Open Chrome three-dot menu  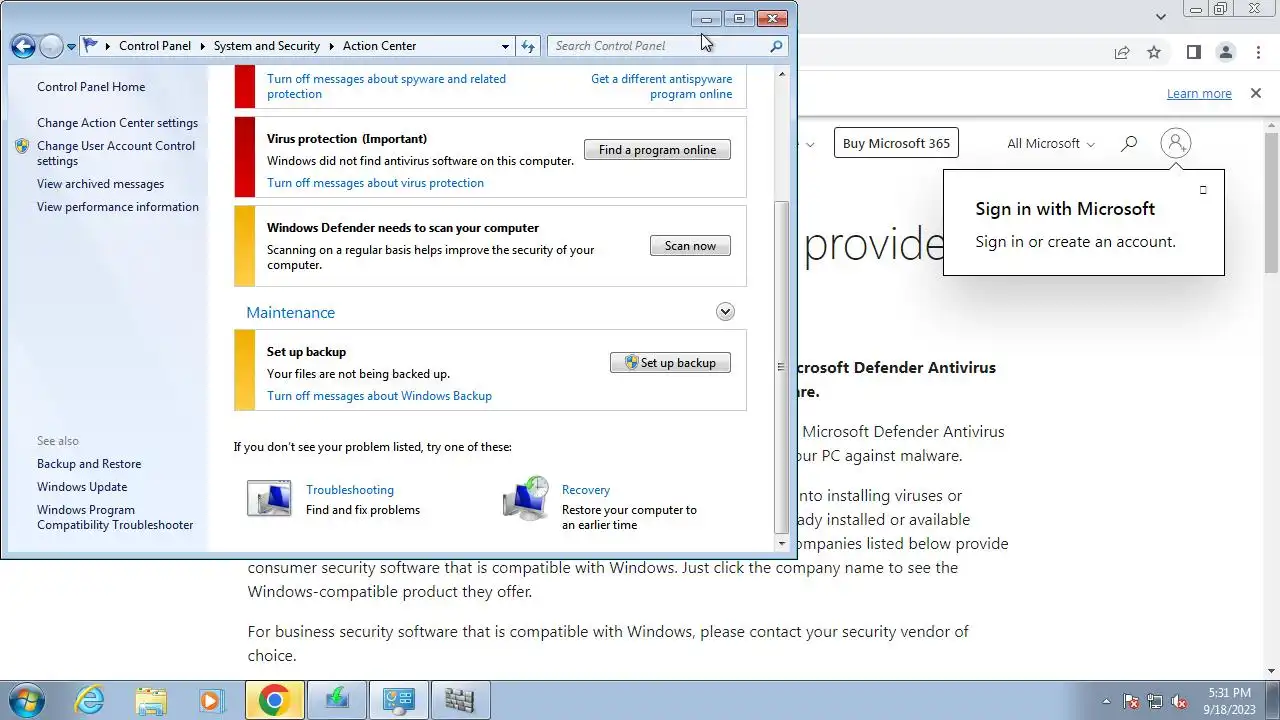[1258, 53]
